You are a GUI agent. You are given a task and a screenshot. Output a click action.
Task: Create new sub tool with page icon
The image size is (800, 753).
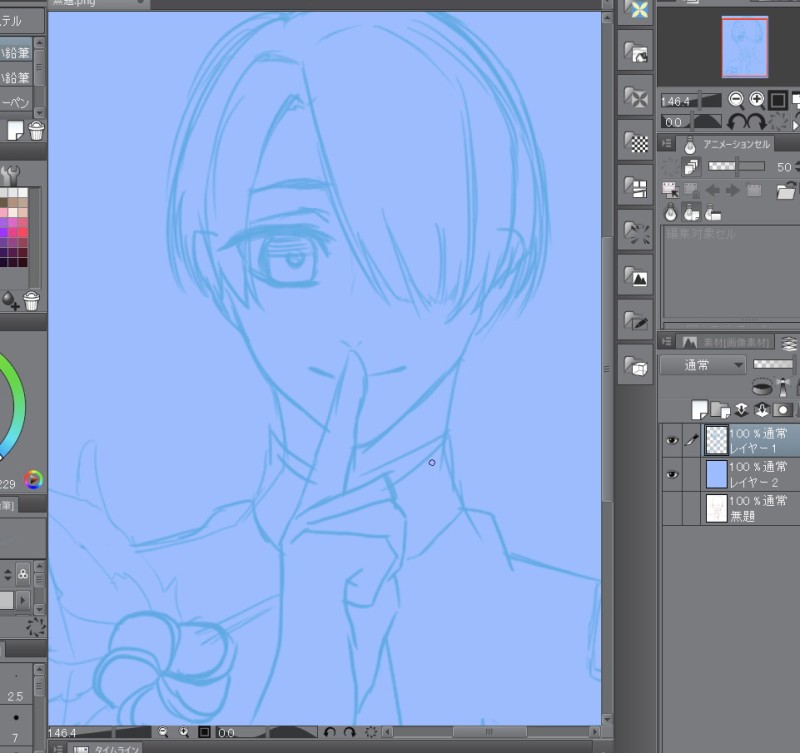(15, 131)
